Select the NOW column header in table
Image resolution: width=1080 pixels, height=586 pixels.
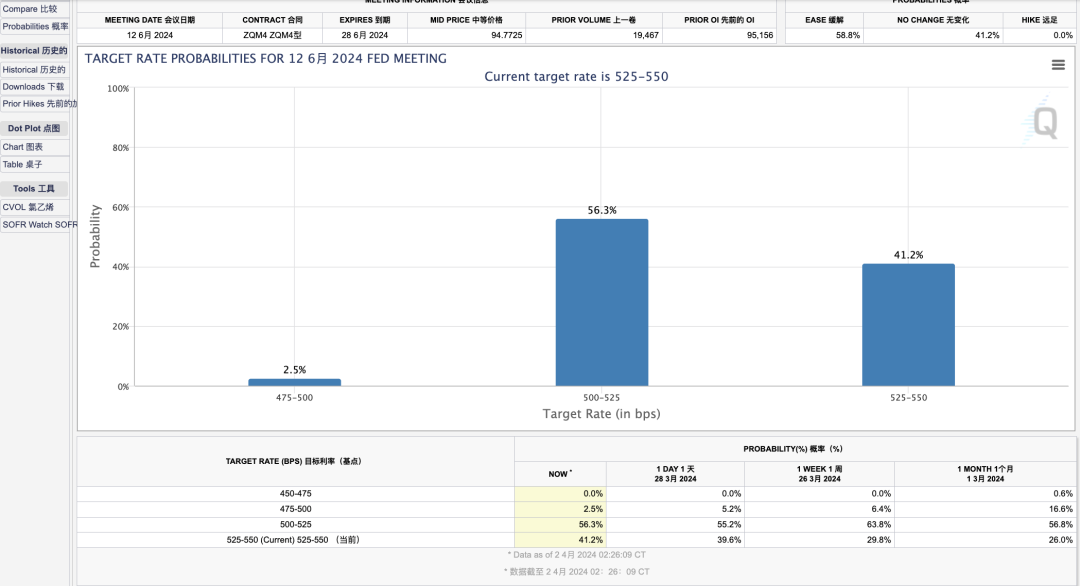pos(560,474)
